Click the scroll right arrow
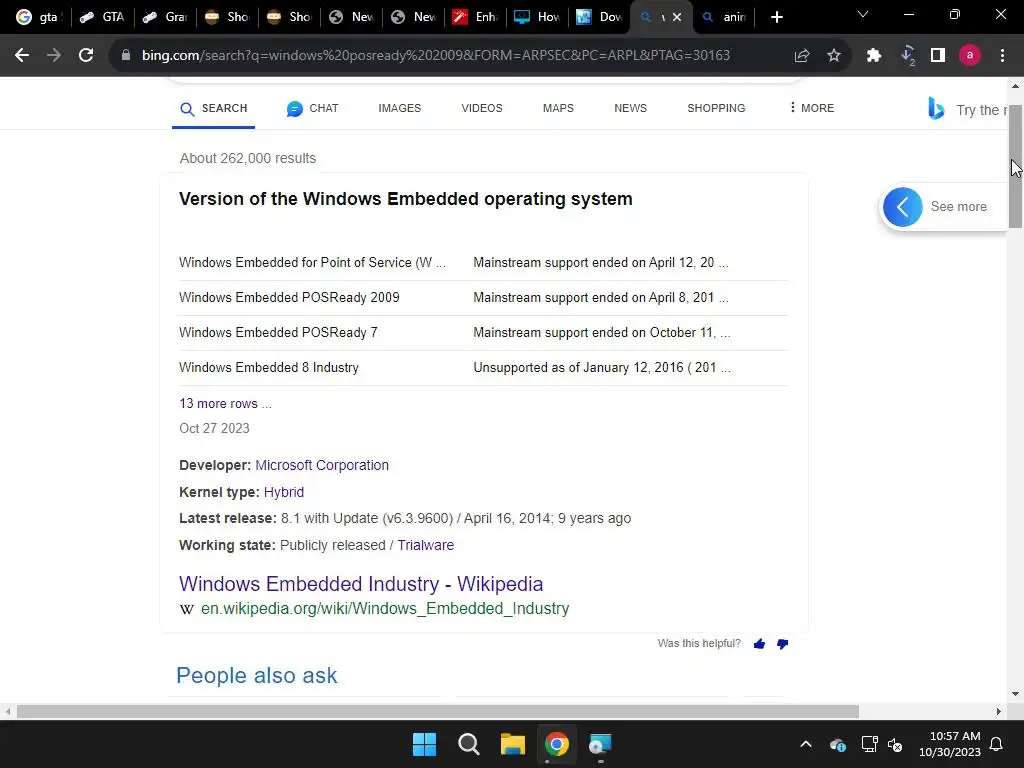 point(999,711)
